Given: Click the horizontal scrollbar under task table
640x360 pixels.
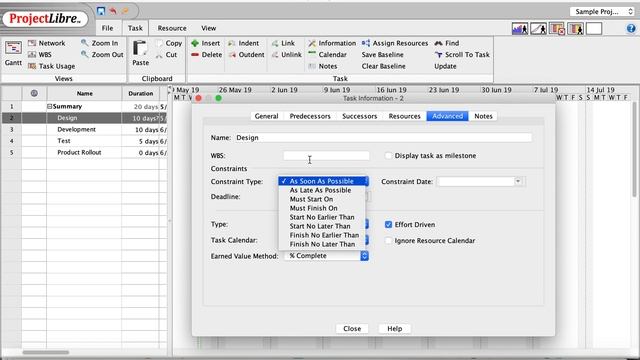Looking at the screenshot, I should click(46, 352).
